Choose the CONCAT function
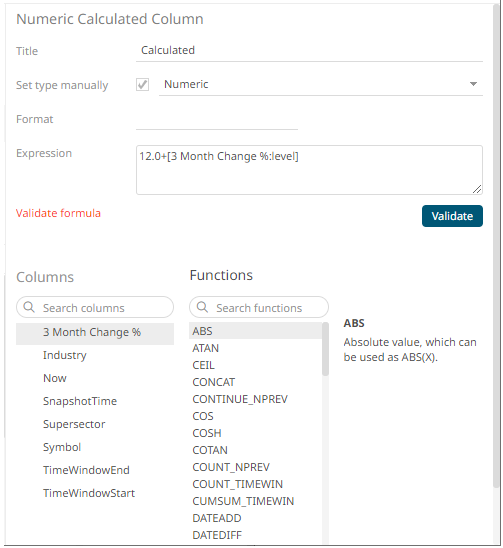Viewport: 503px width, 548px height. pos(255,382)
